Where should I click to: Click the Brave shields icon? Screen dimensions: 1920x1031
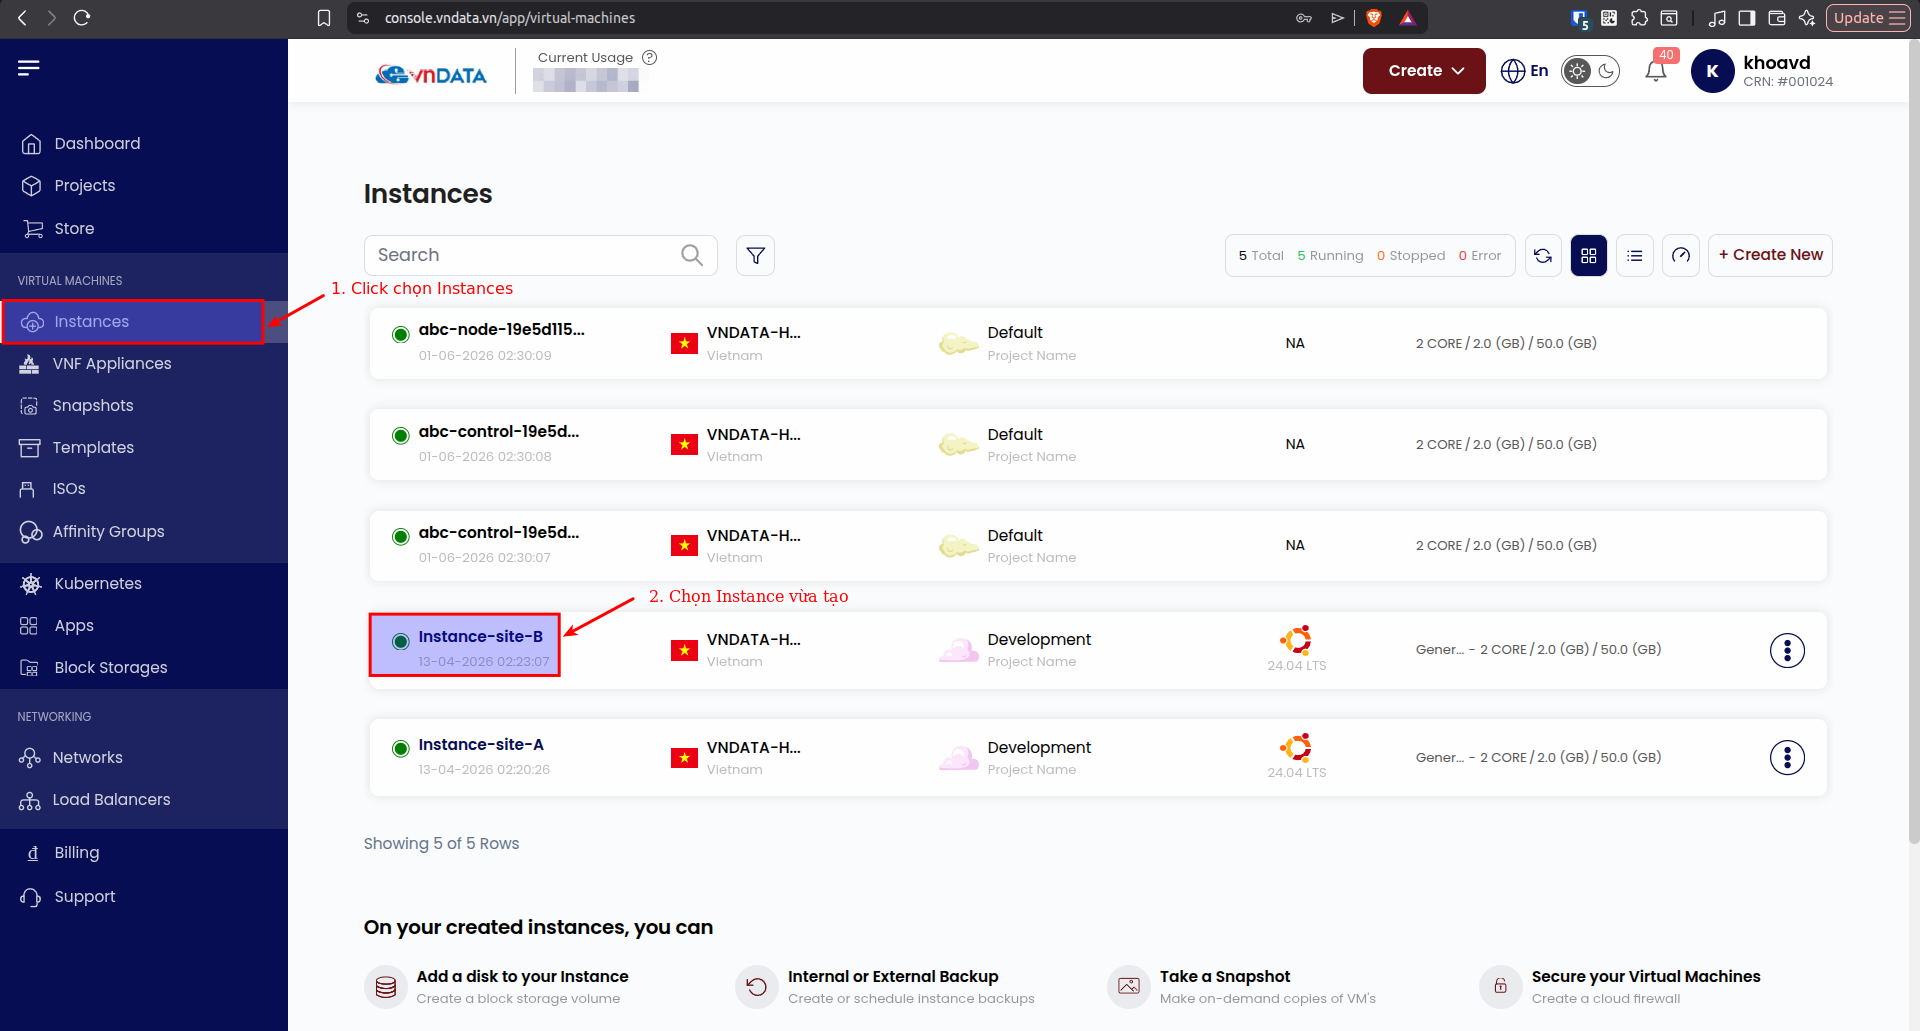[1374, 18]
